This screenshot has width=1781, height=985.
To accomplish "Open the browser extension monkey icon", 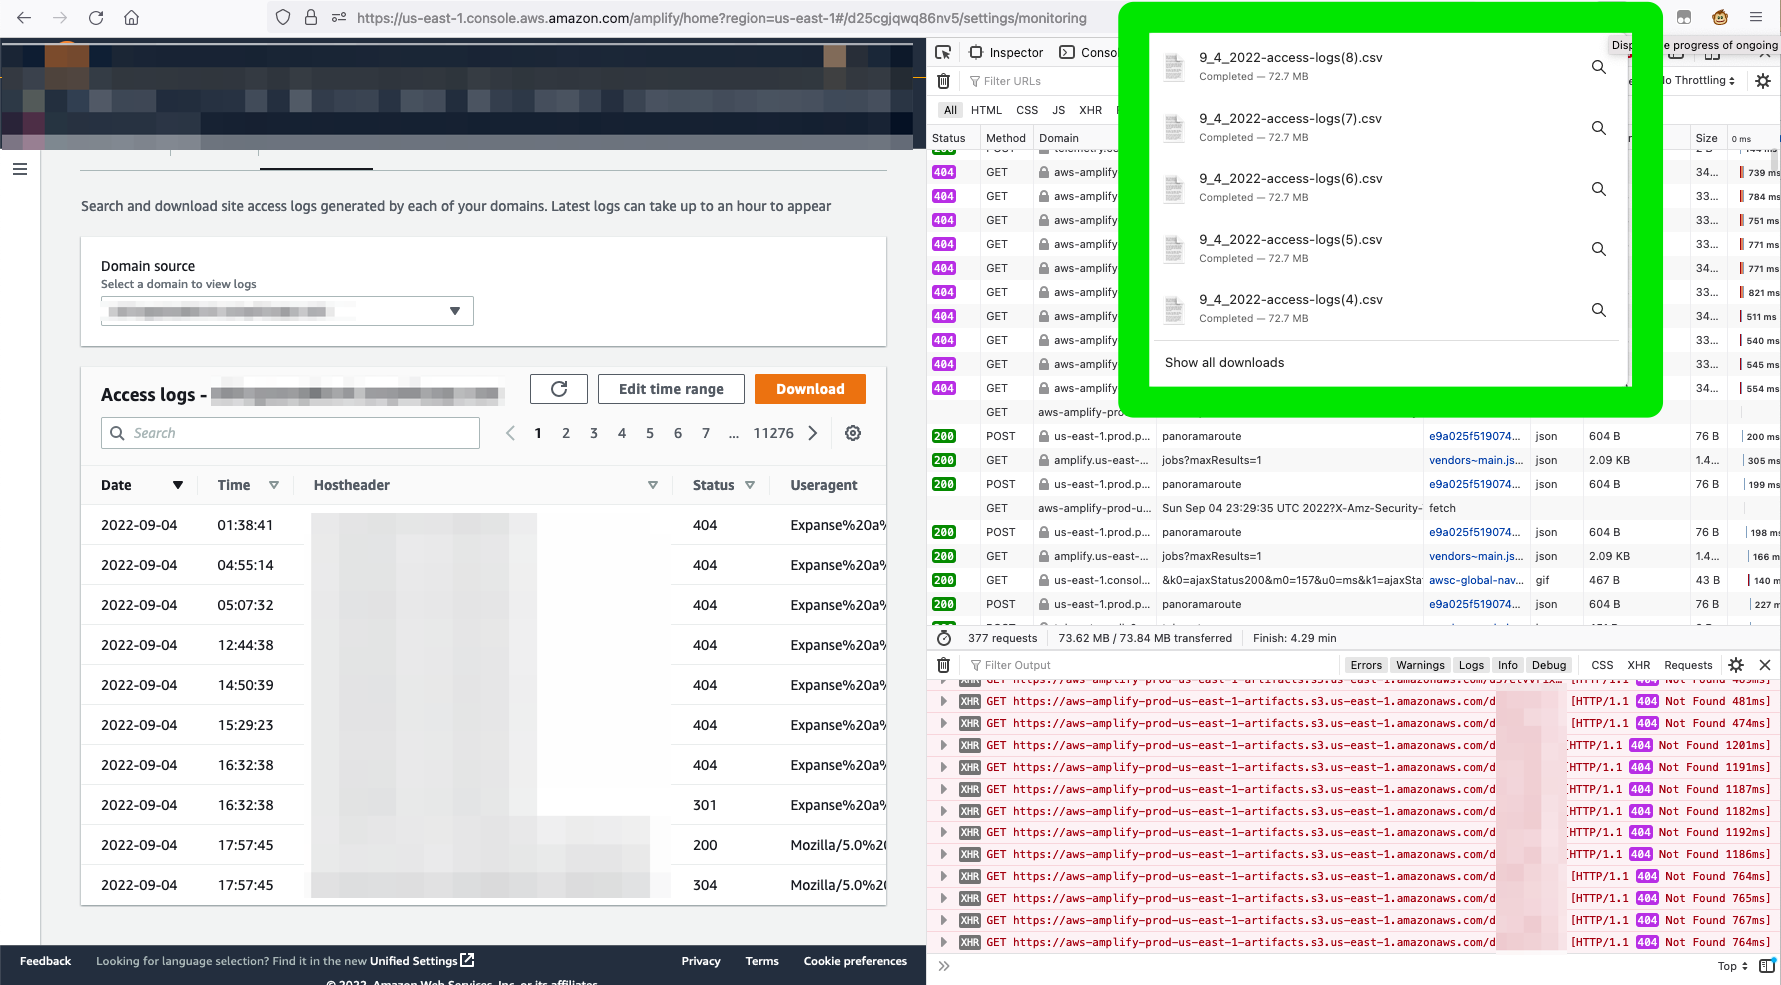I will [1720, 17].
